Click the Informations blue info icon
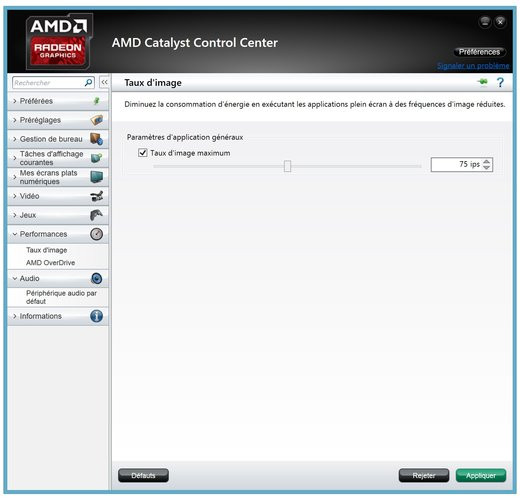The image size is (520, 498). (96, 316)
